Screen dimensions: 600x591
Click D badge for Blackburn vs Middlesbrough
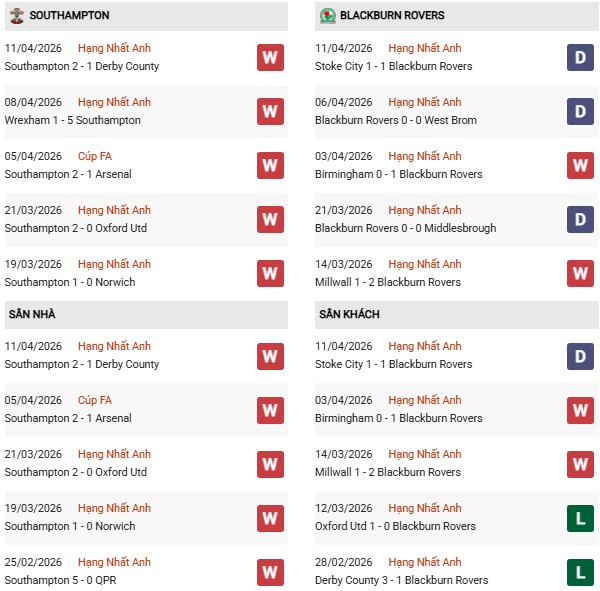point(580,219)
